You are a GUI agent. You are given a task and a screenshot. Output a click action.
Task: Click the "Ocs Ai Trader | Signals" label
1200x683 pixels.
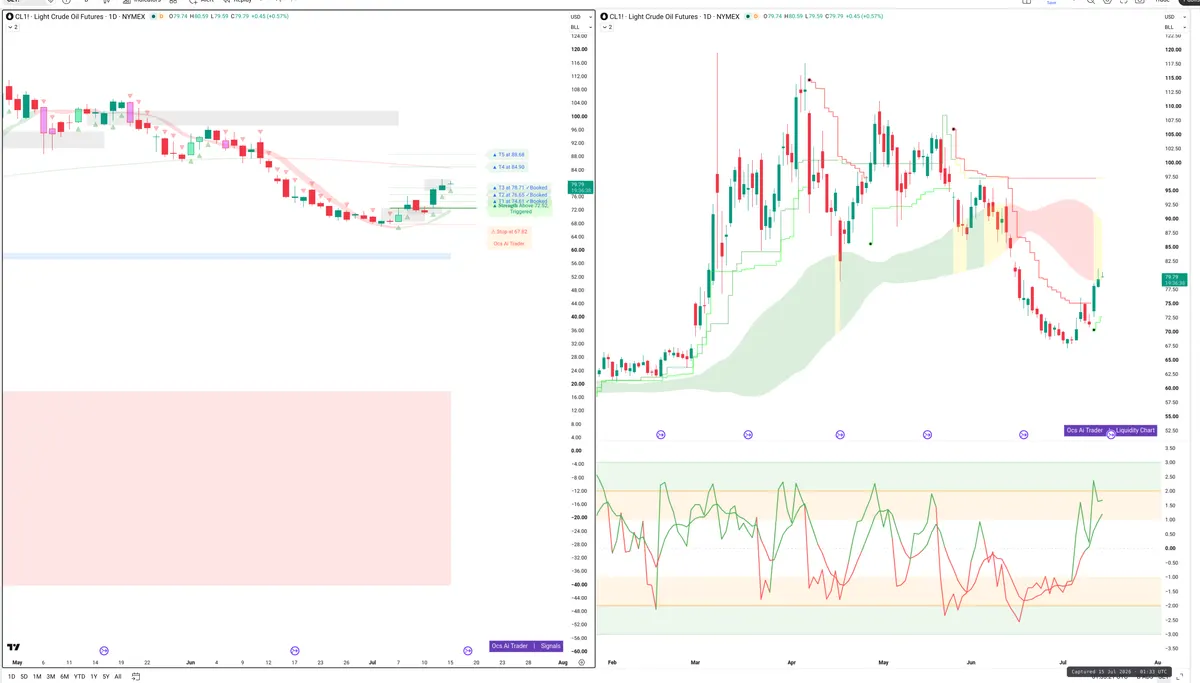pyautogui.click(x=527, y=646)
